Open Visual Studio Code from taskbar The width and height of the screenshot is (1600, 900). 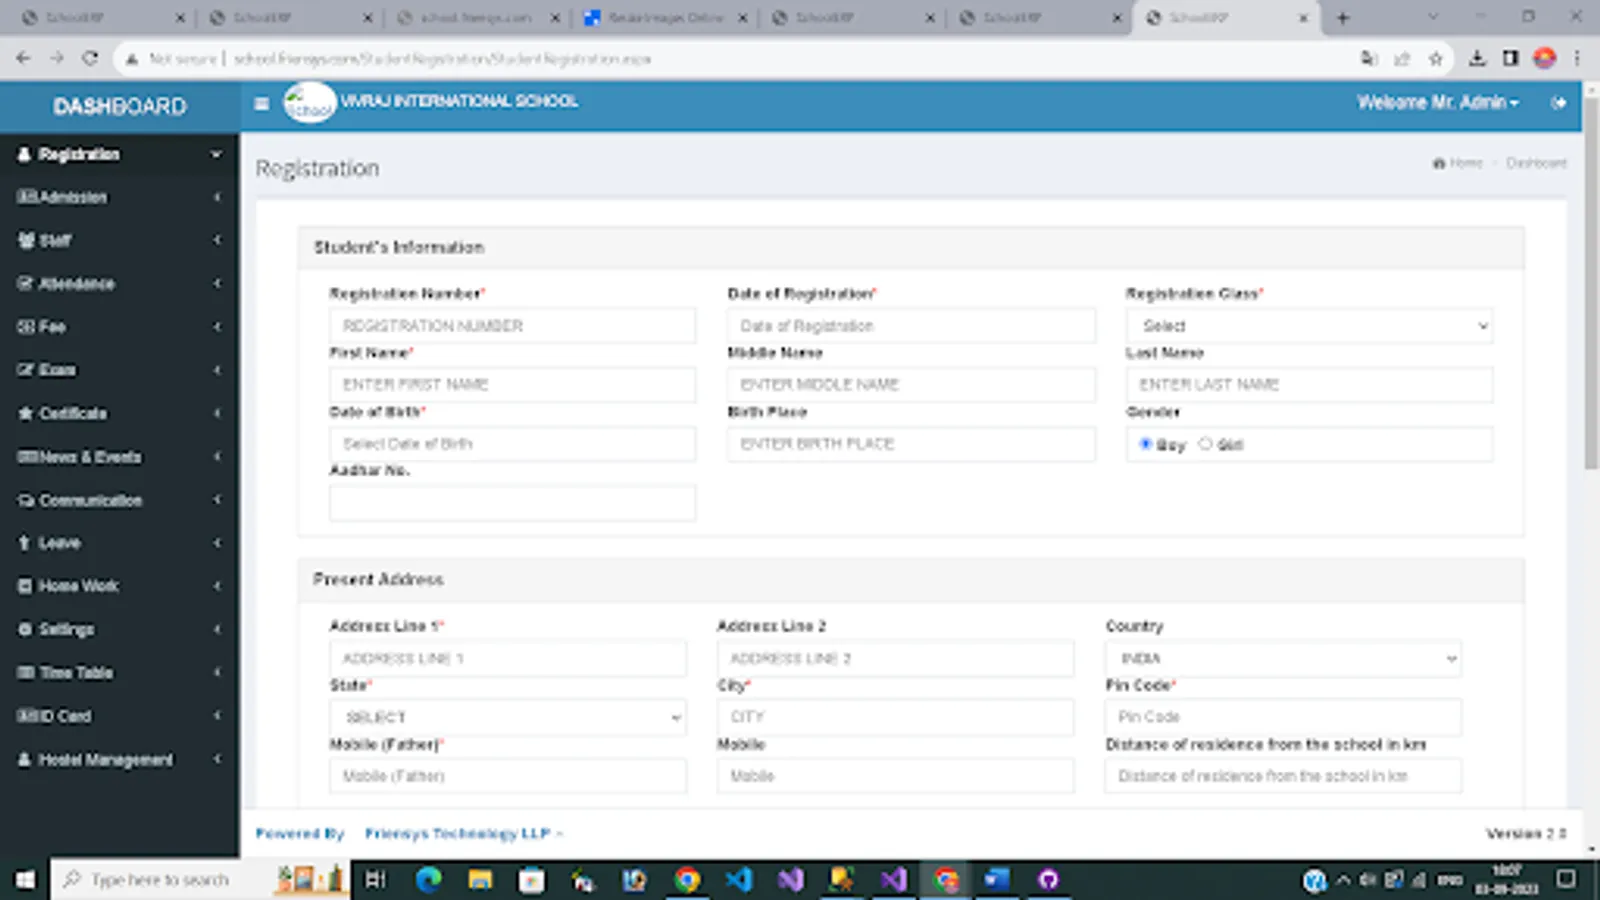[739, 879]
